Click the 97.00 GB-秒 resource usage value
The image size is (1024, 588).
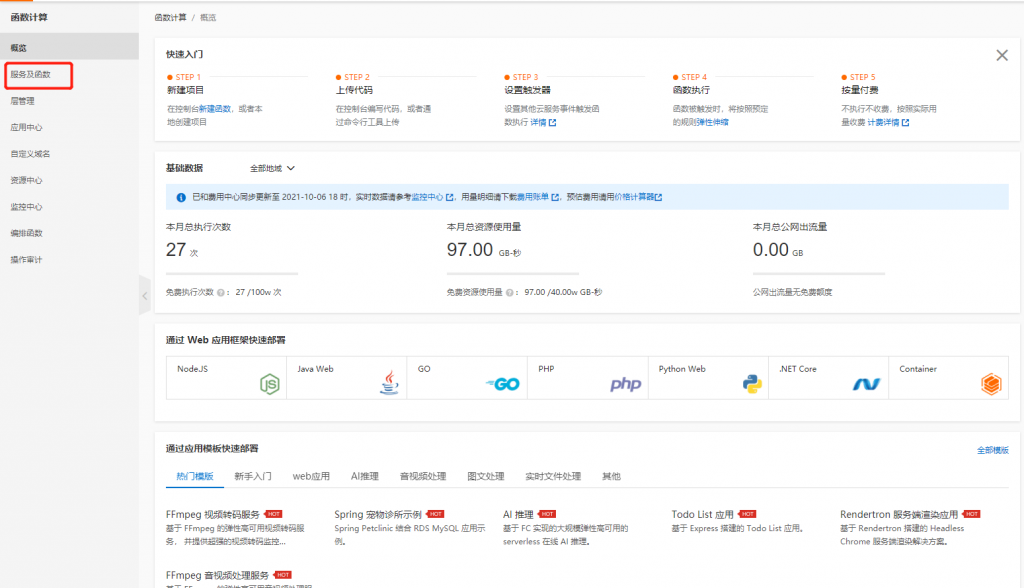coord(483,250)
